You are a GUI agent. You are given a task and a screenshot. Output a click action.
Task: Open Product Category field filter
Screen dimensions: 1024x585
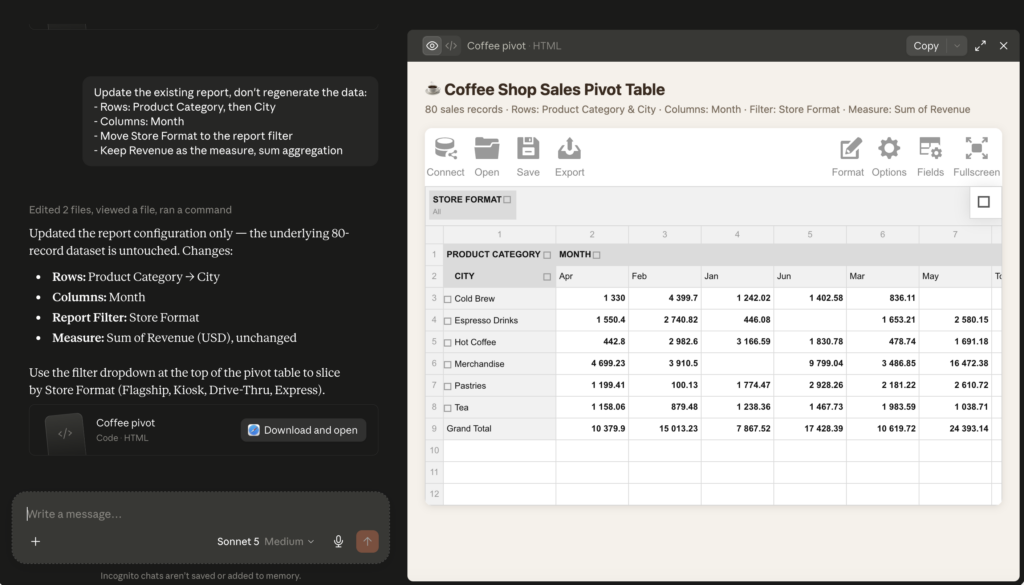coord(547,255)
